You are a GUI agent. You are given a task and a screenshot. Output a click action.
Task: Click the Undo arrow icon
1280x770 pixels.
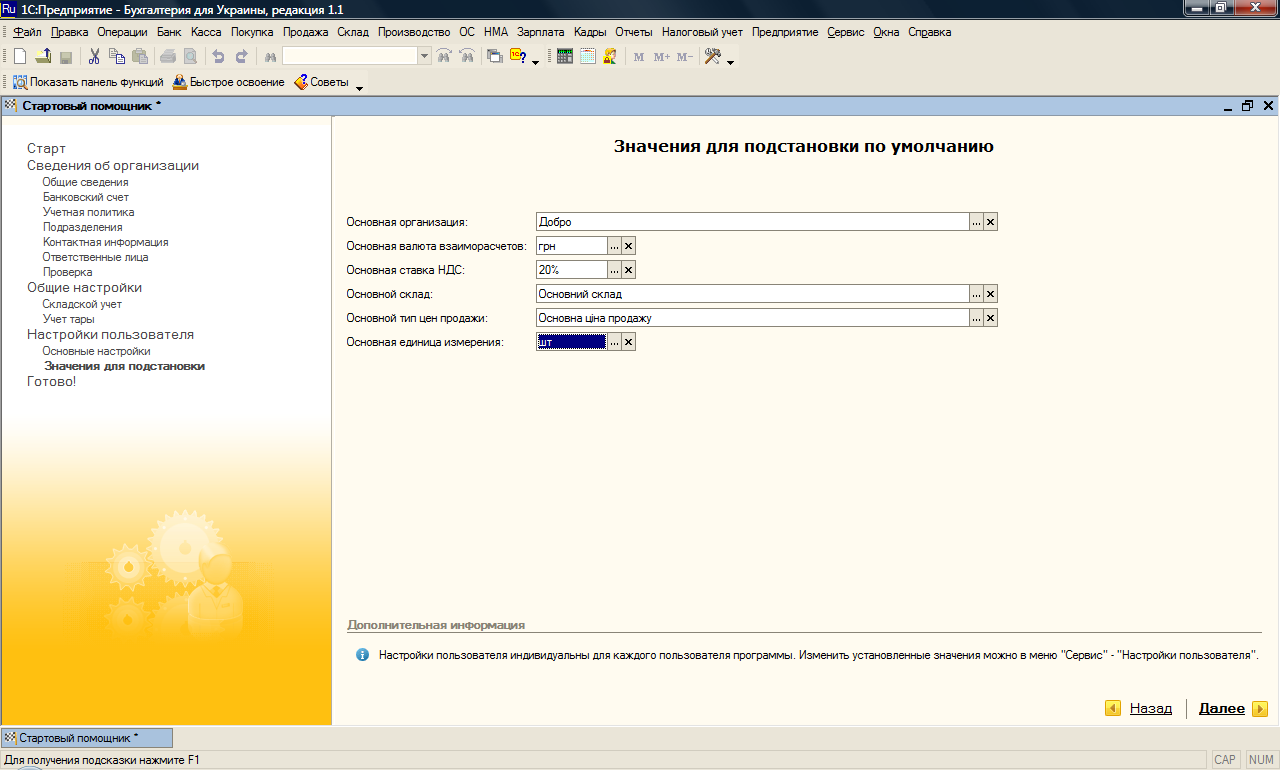pos(218,57)
